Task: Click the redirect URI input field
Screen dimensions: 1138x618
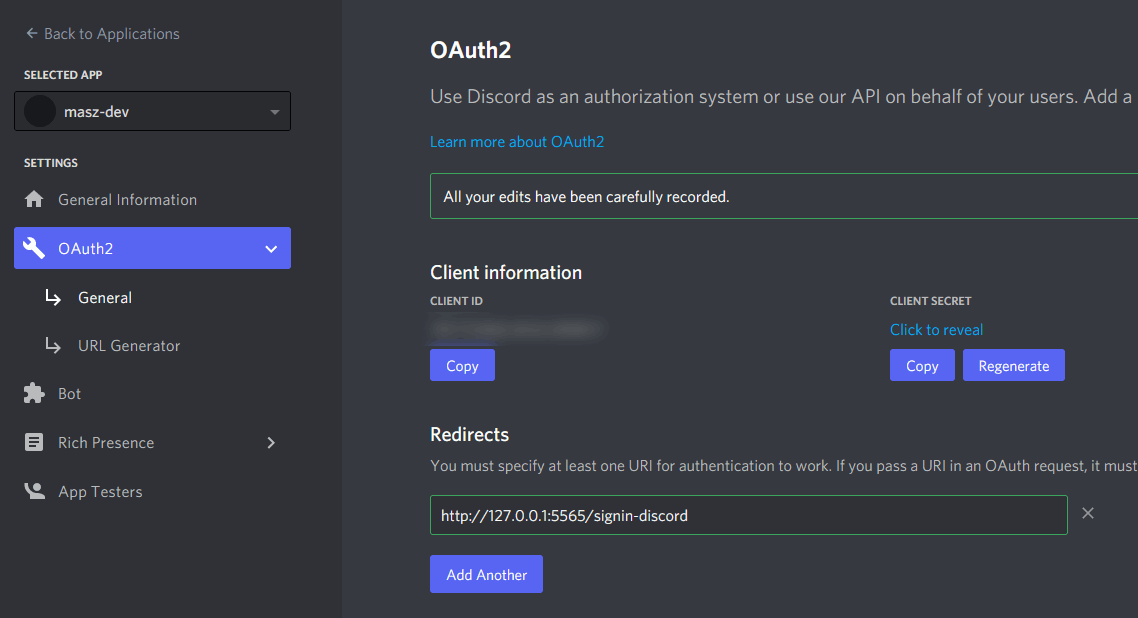Action: [749, 515]
